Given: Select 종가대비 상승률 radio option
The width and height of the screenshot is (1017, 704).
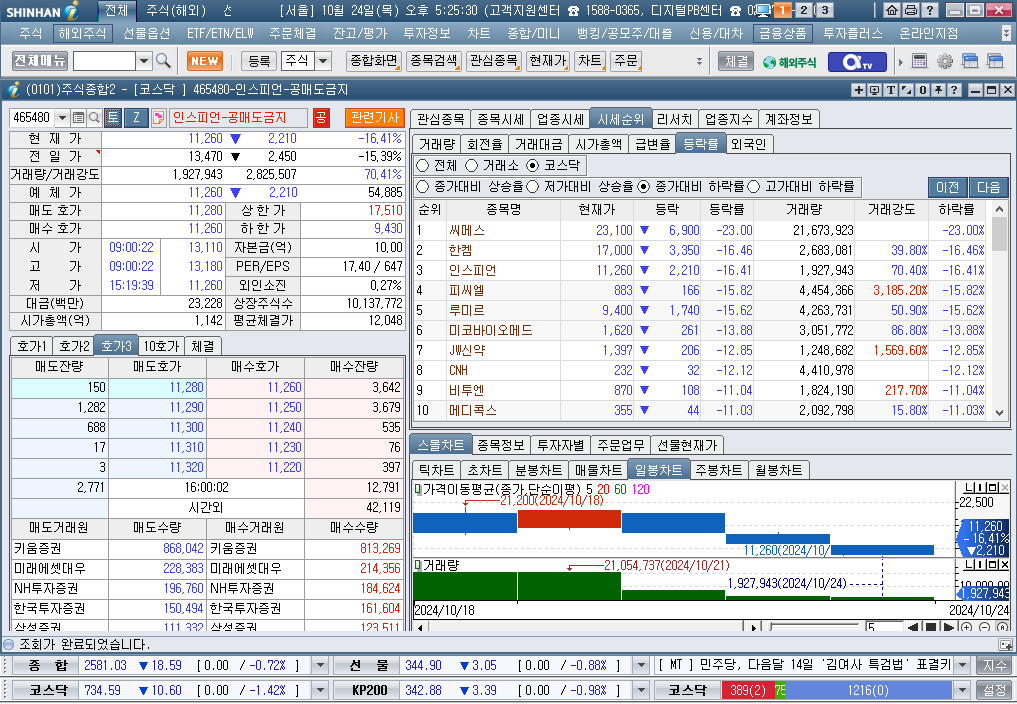Looking at the screenshot, I should [423, 187].
